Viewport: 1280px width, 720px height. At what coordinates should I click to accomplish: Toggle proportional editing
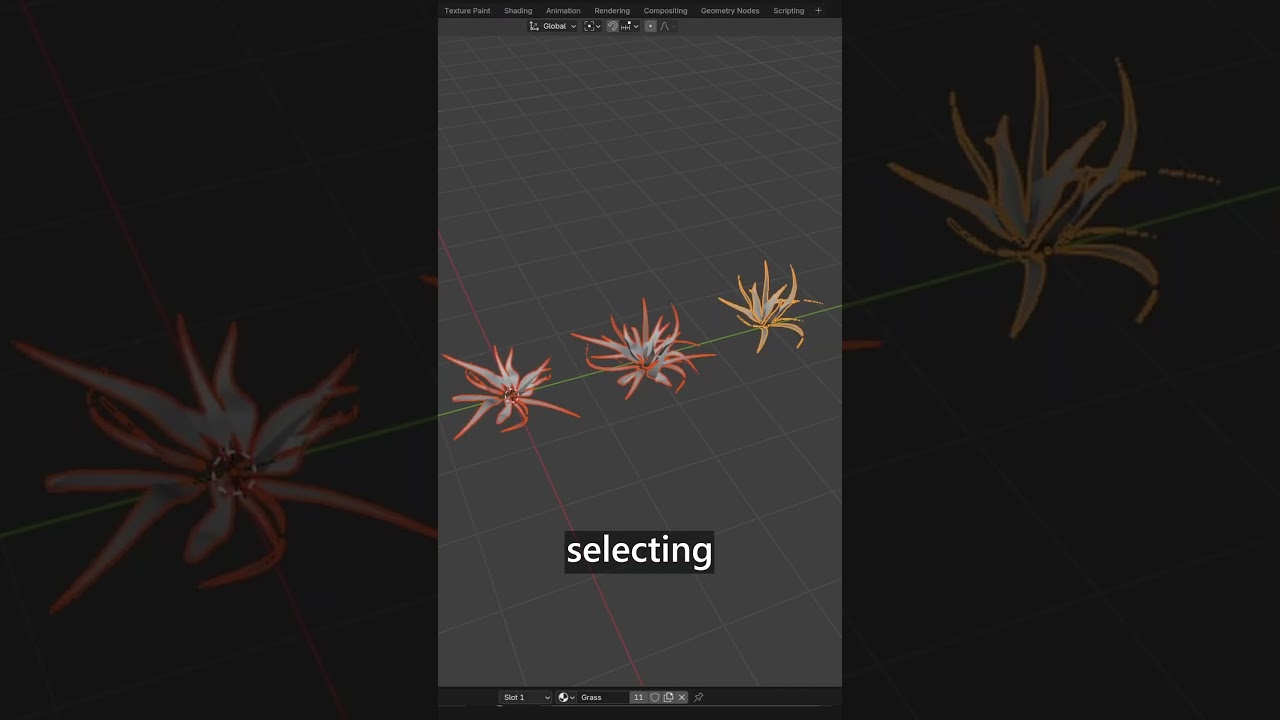coord(650,26)
